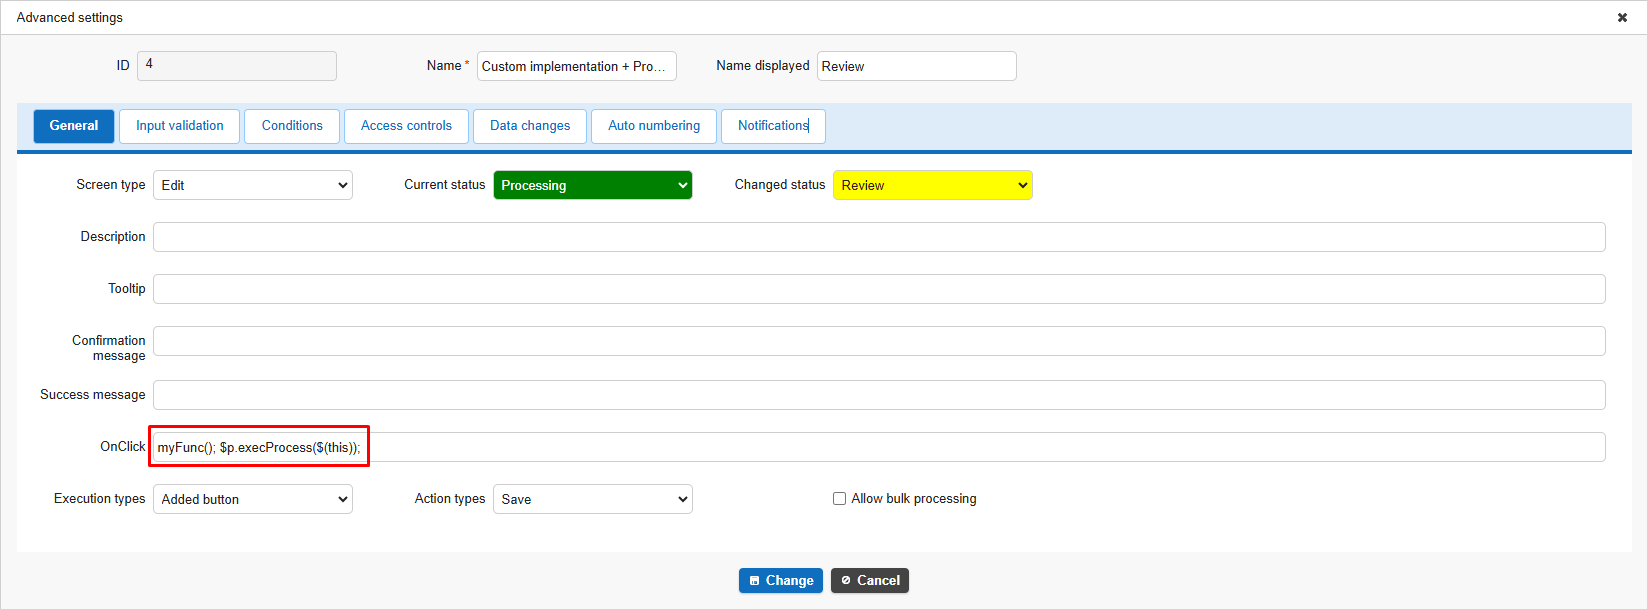Click the "Advanced settings" dialog title

tap(70, 17)
